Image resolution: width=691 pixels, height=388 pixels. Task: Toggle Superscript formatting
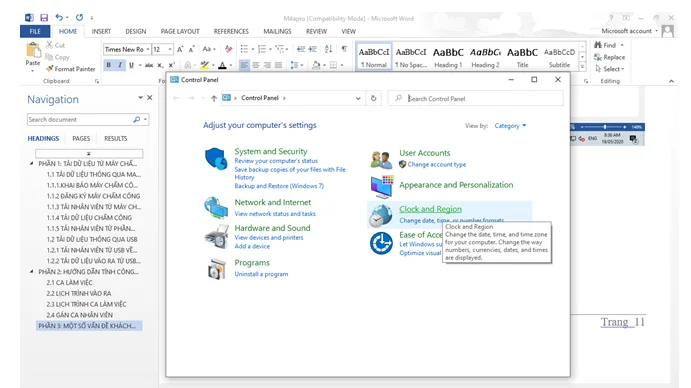[172, 65]
